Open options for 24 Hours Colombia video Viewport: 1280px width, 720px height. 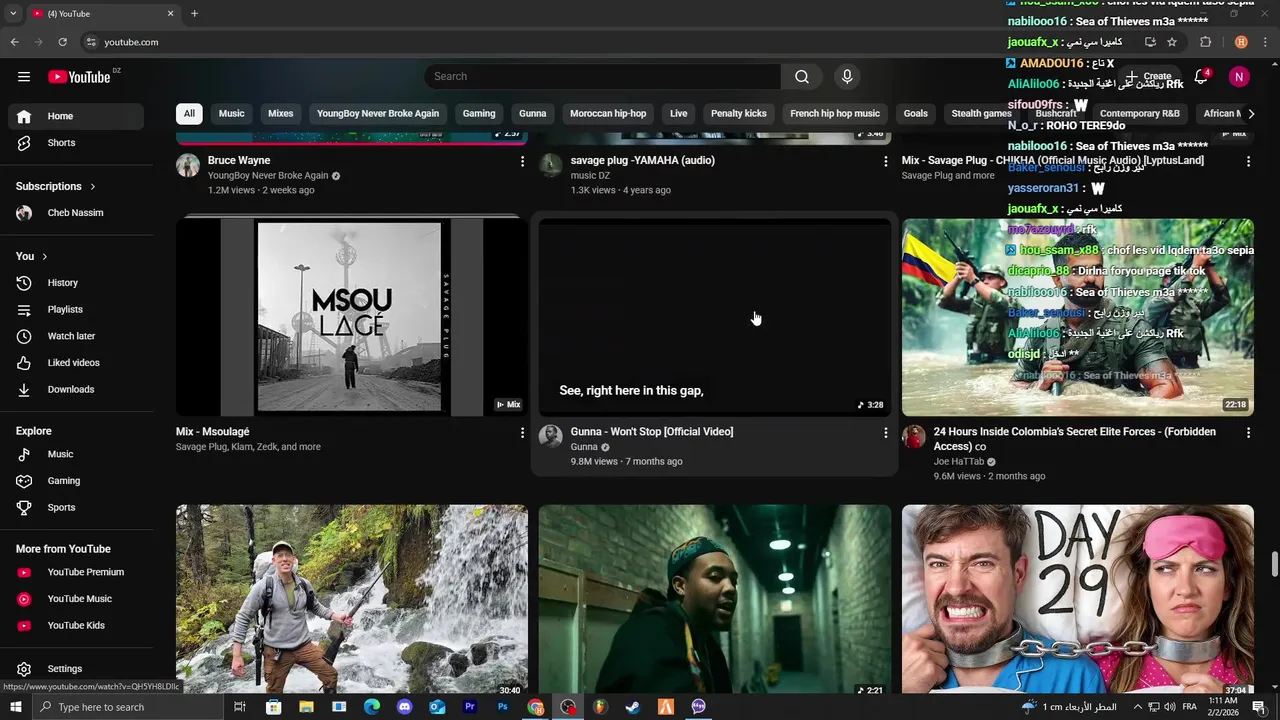[x=1248, y=433]
